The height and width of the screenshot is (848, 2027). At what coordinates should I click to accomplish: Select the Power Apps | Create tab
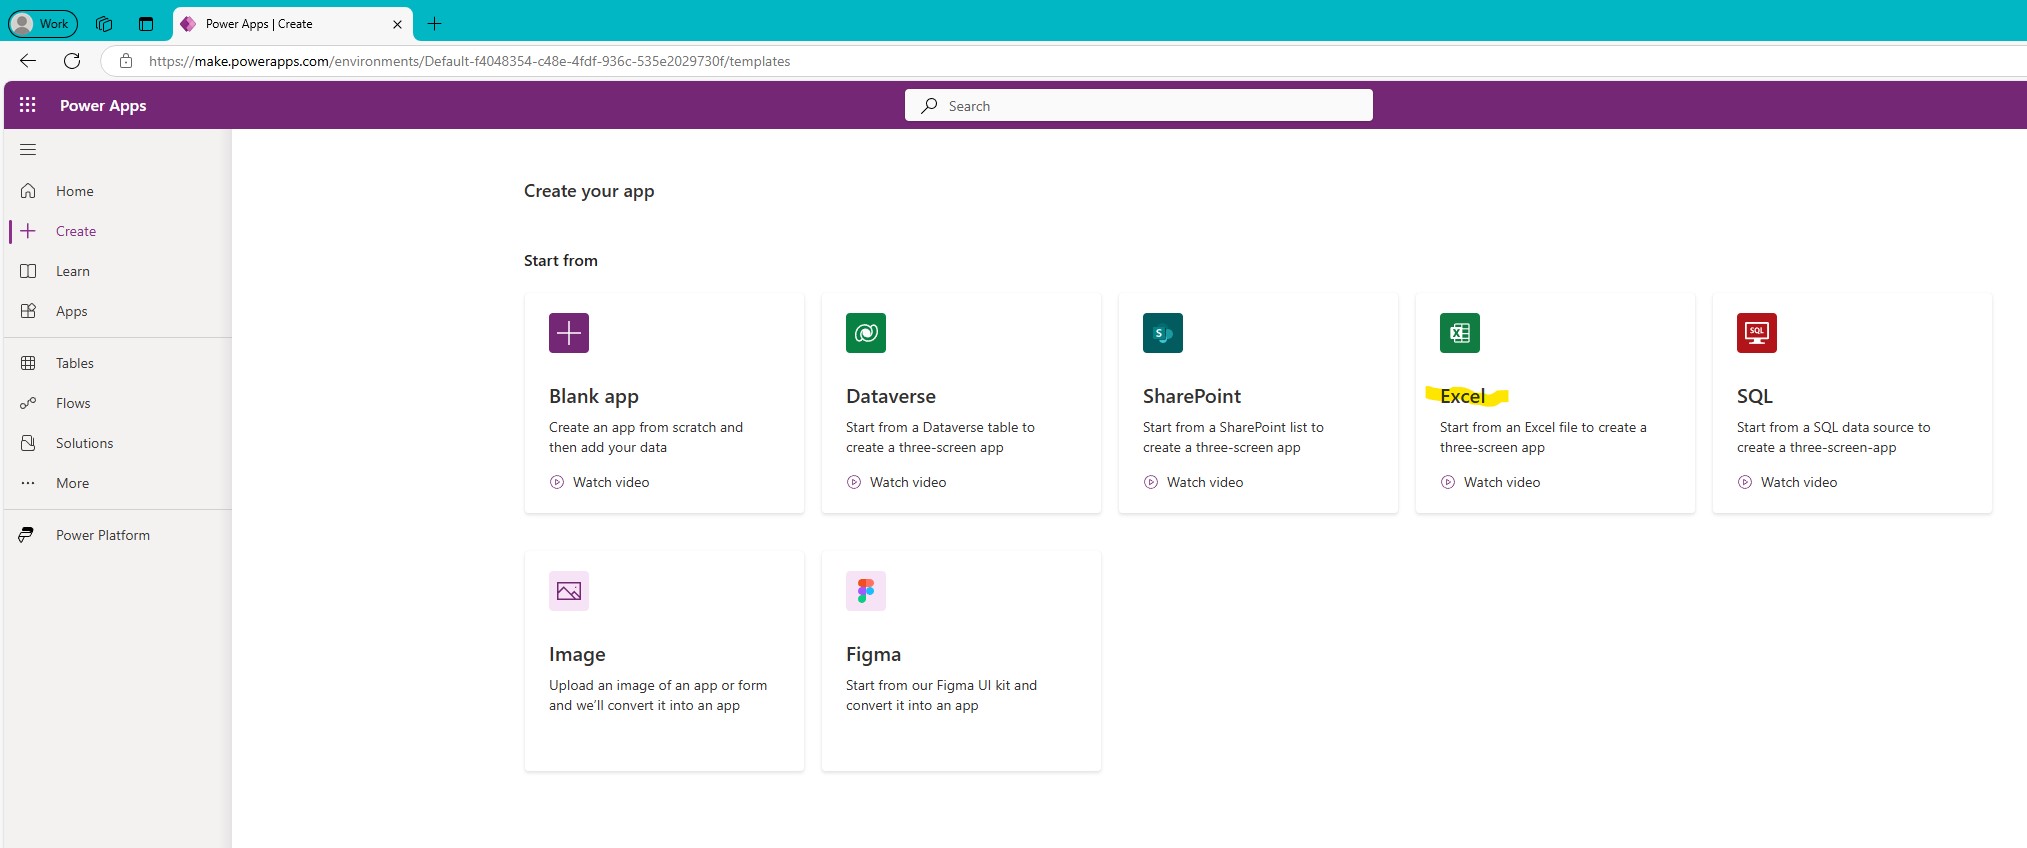coord(292,24)
